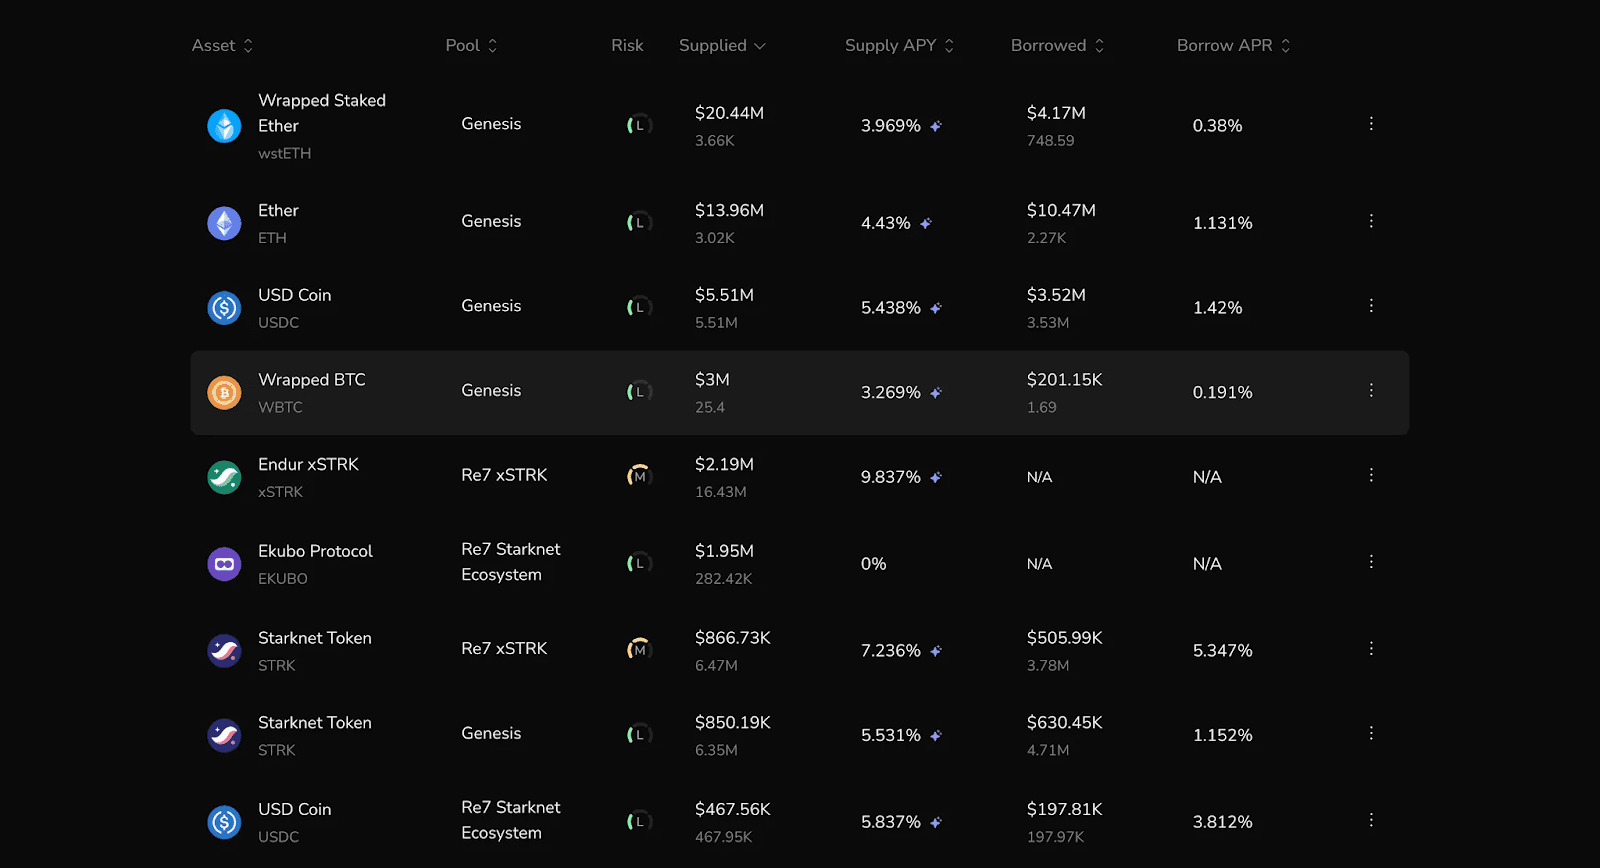Click the $10.47M borrowed value
Screen dimensions: 1600x868
point(1061,210)
